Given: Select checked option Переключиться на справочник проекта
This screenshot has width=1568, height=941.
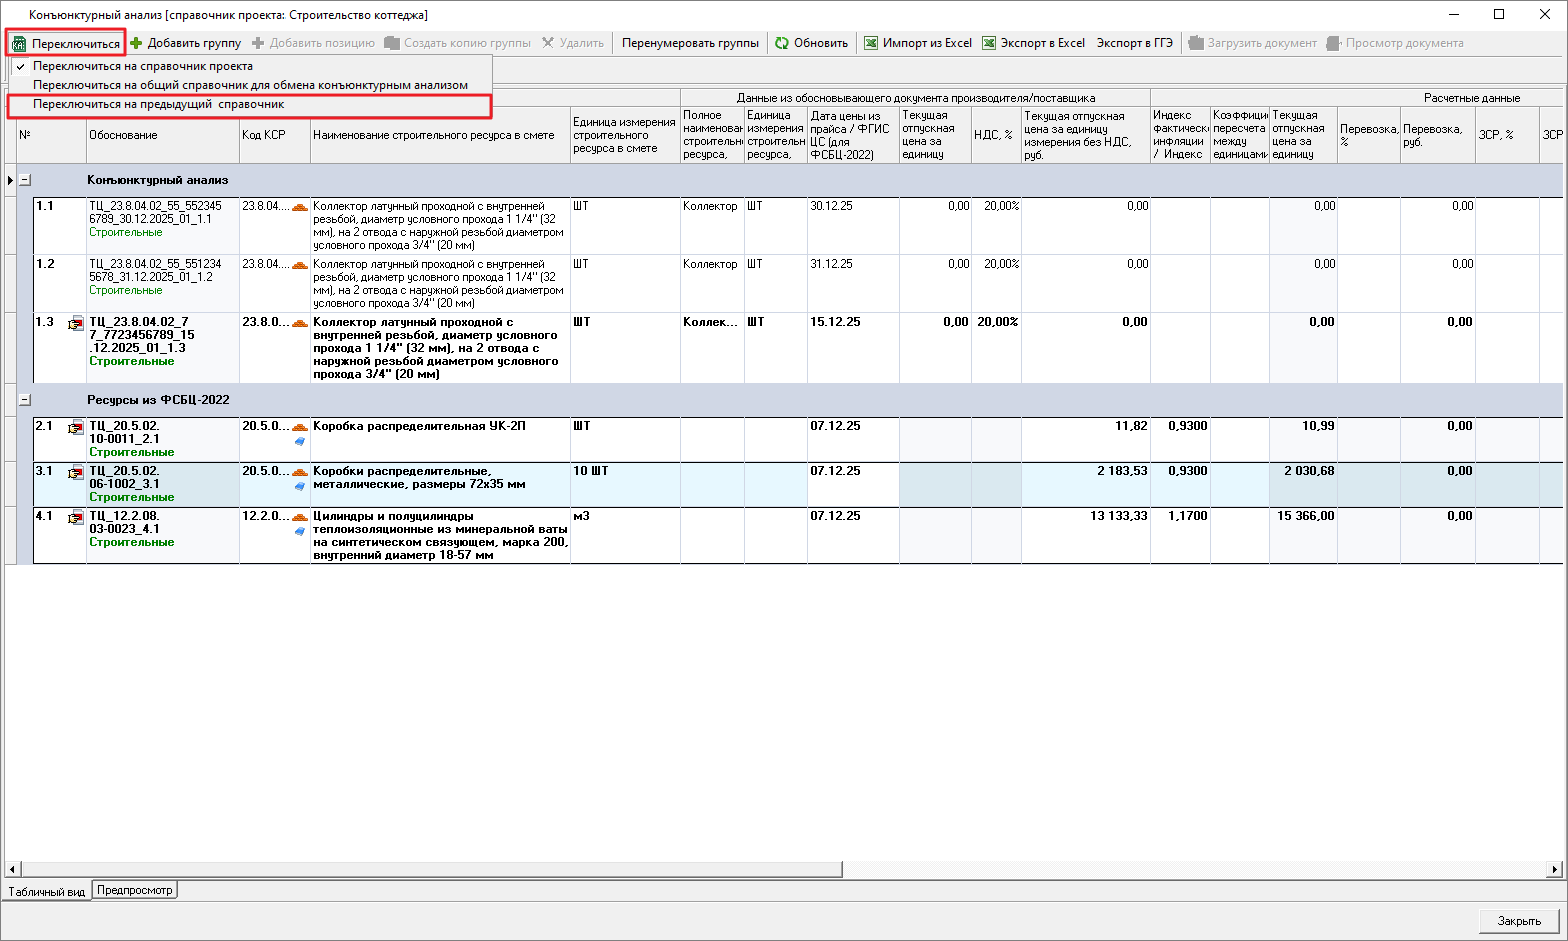Looking at the screenshot, I should tap(142, 66).
